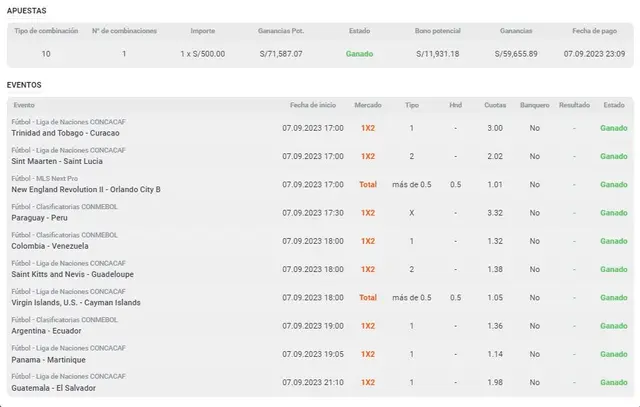Sort by the Cuotas column header
Screen dimensions: 640x407
coord(494,105)
